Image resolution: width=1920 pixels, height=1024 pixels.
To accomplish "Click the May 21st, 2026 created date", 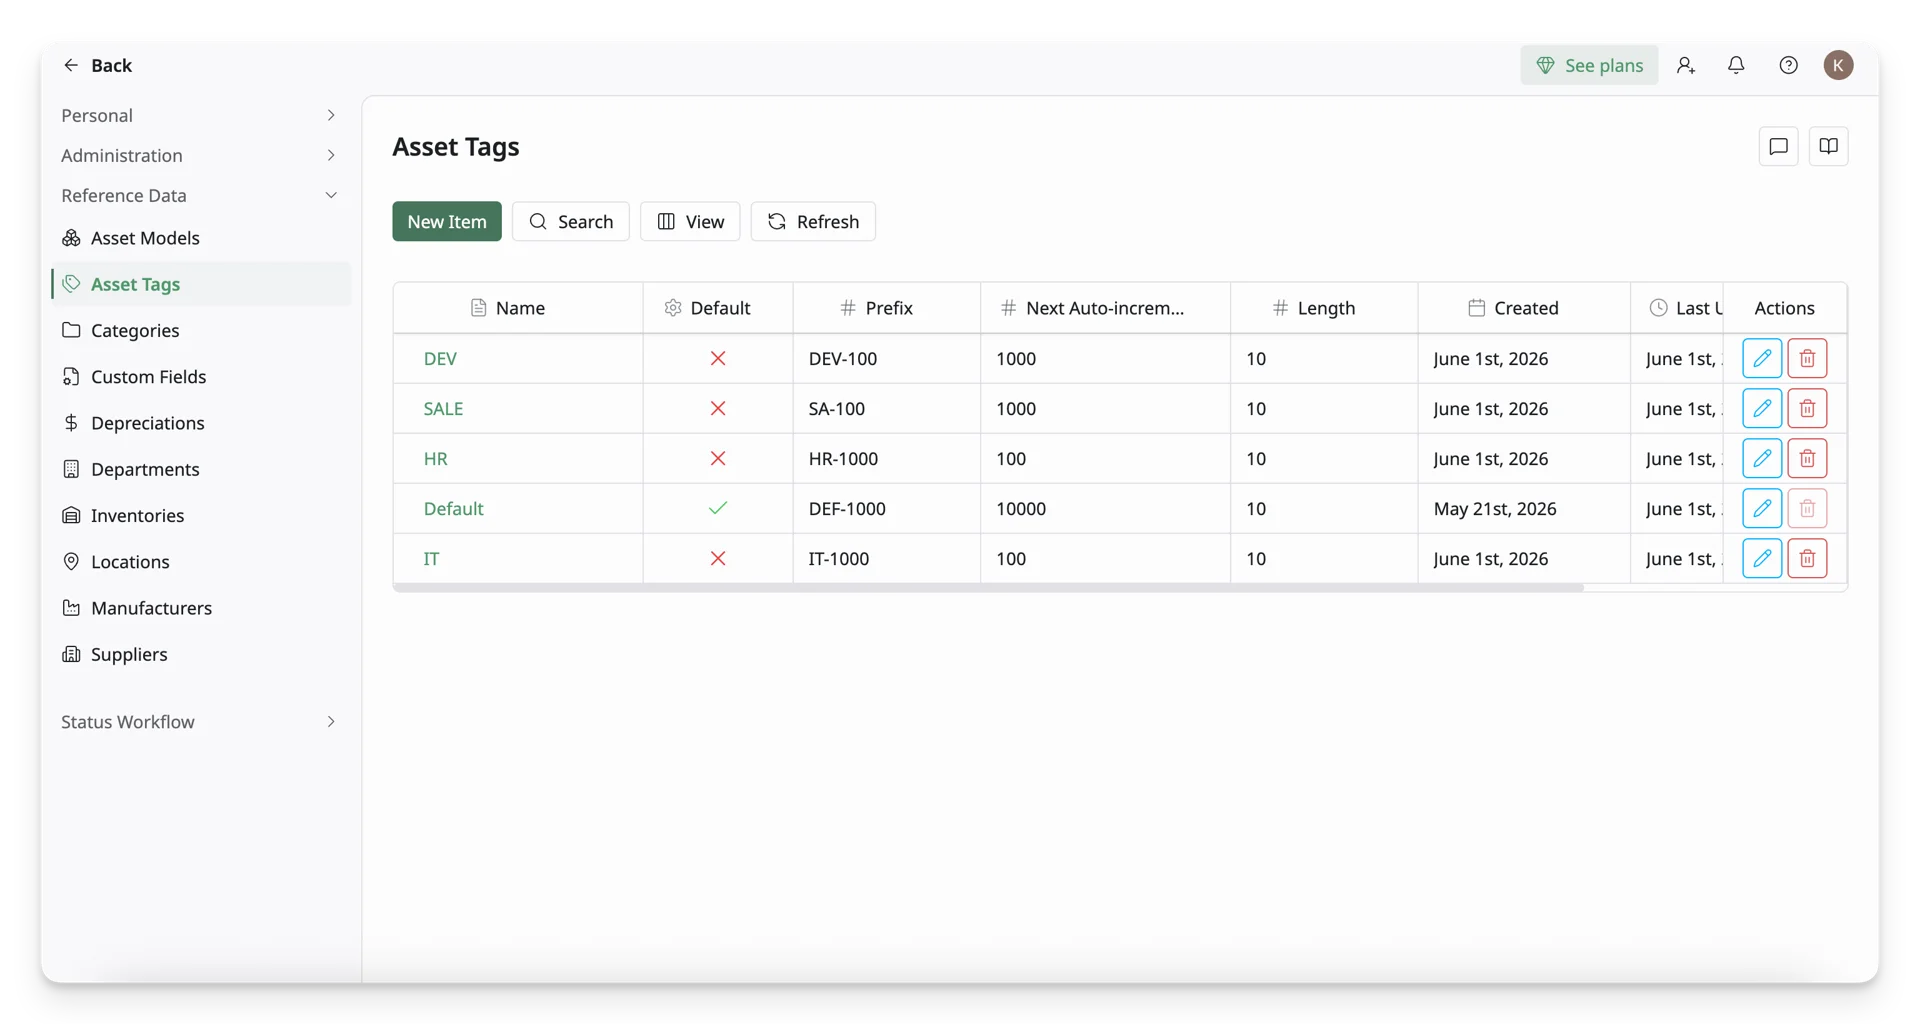I will coord(1495,509).
